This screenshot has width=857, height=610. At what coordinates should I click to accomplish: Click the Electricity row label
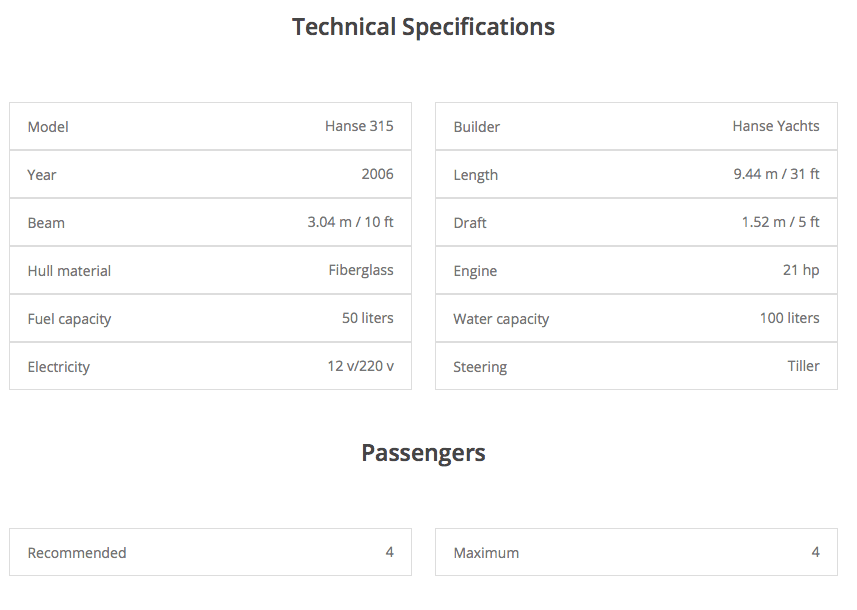click(58, 367)
